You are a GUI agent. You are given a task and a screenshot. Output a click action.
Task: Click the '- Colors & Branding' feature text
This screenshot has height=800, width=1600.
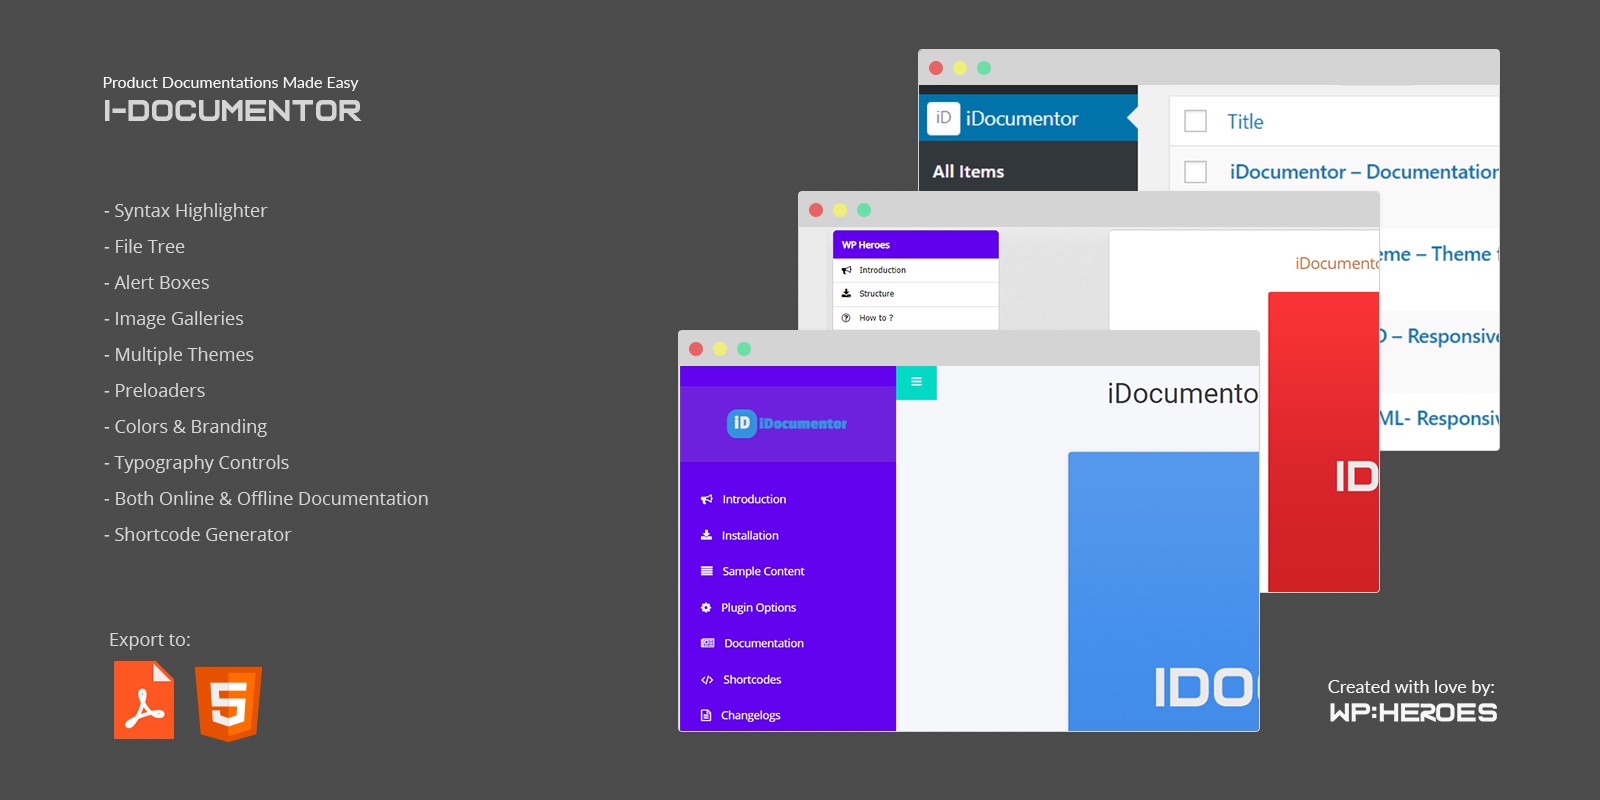(185, 426)
